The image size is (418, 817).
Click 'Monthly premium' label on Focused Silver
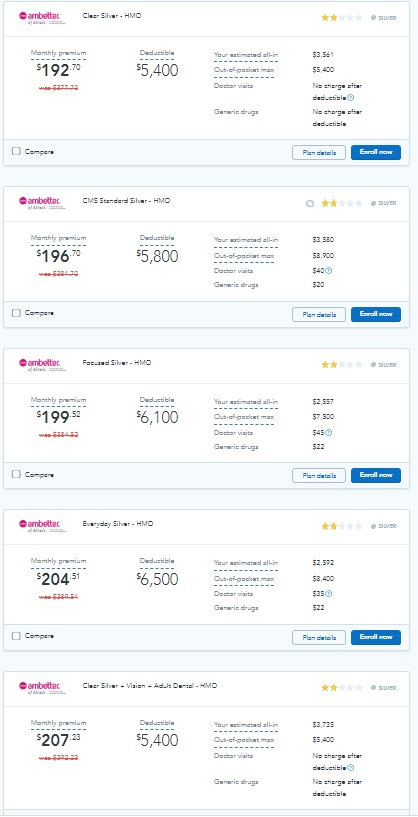(58, 400)
